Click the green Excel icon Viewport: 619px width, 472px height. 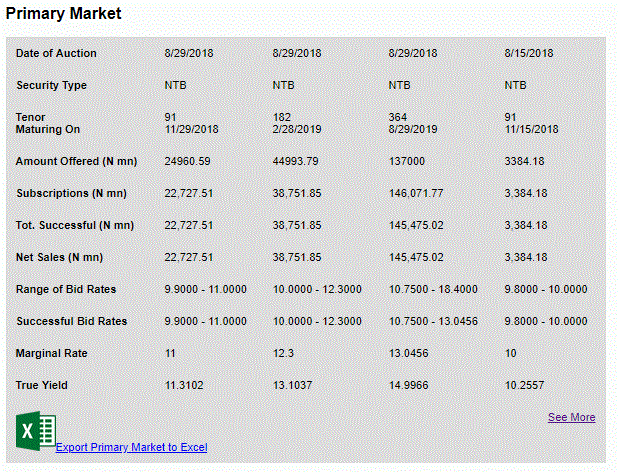35,431
